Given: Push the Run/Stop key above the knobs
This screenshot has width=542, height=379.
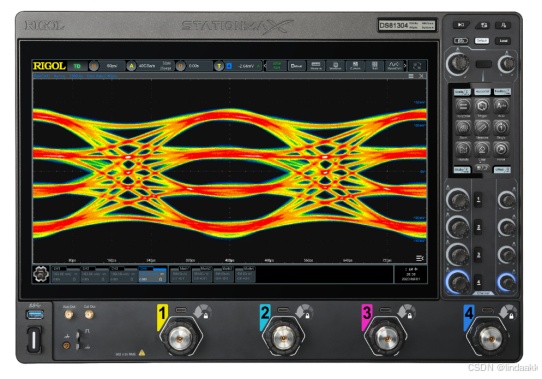Looking at the screenshot, I should [x=461, y=25].
